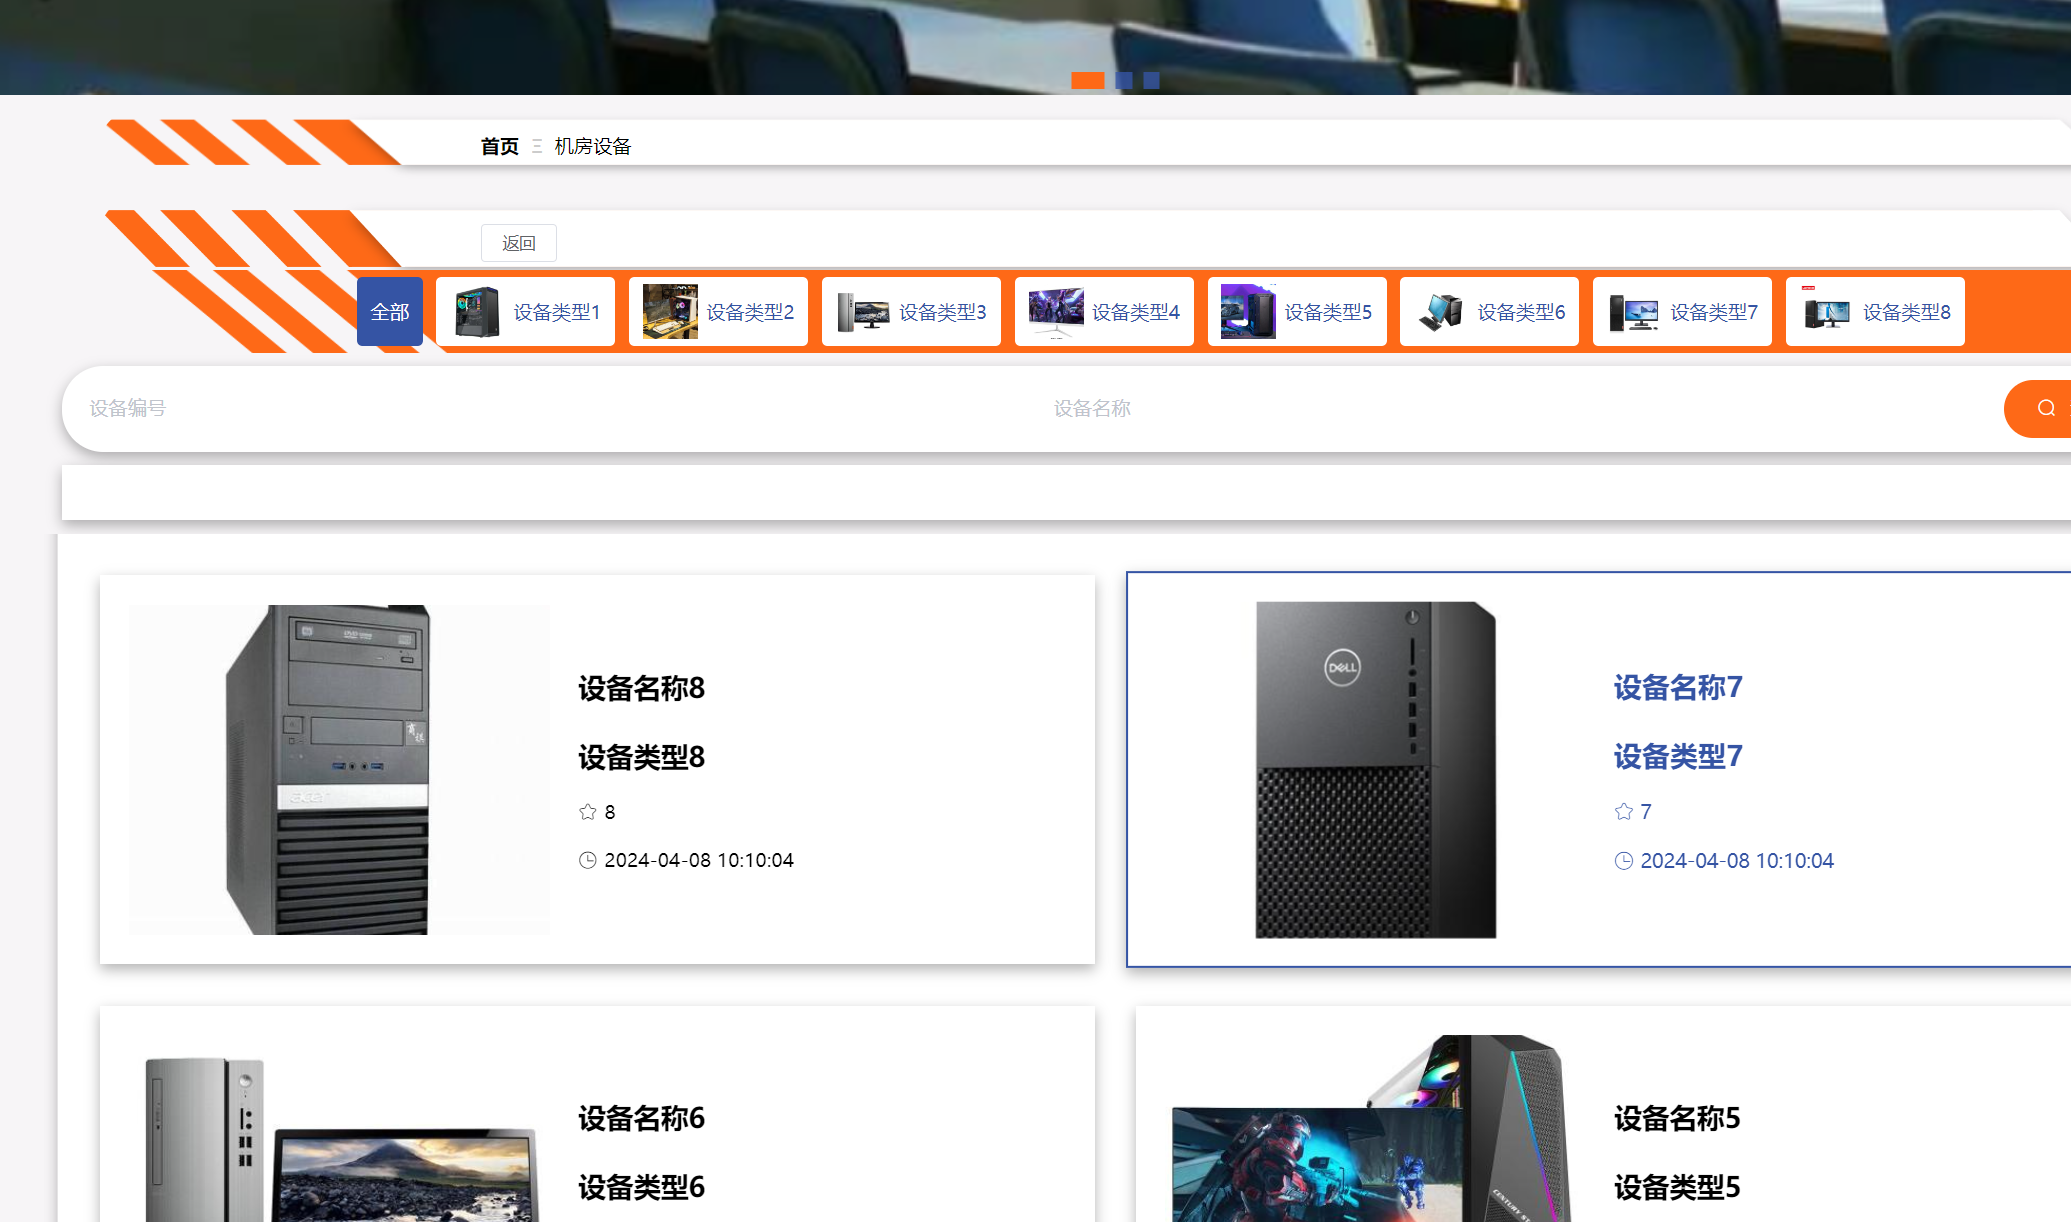Select the 设备类型2 category icon
Image resolution: width=2071 pixels, height=1222 pixels.
[x=671, y=311]
